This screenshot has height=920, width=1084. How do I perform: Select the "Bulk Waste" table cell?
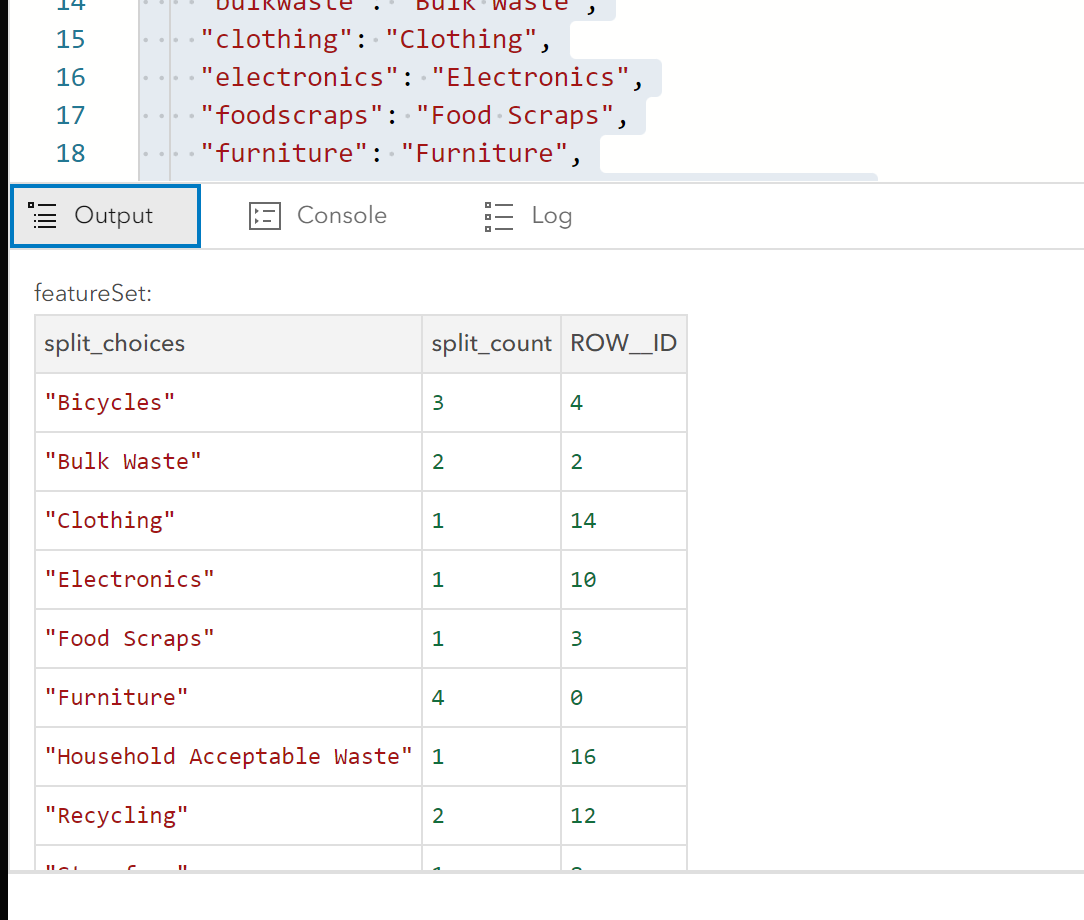point(123,462)
